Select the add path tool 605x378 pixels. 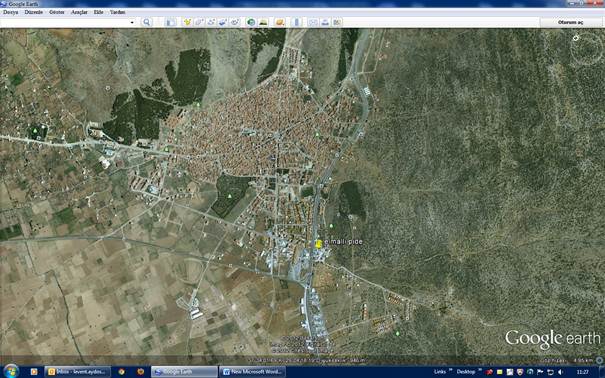coord(211,22)
